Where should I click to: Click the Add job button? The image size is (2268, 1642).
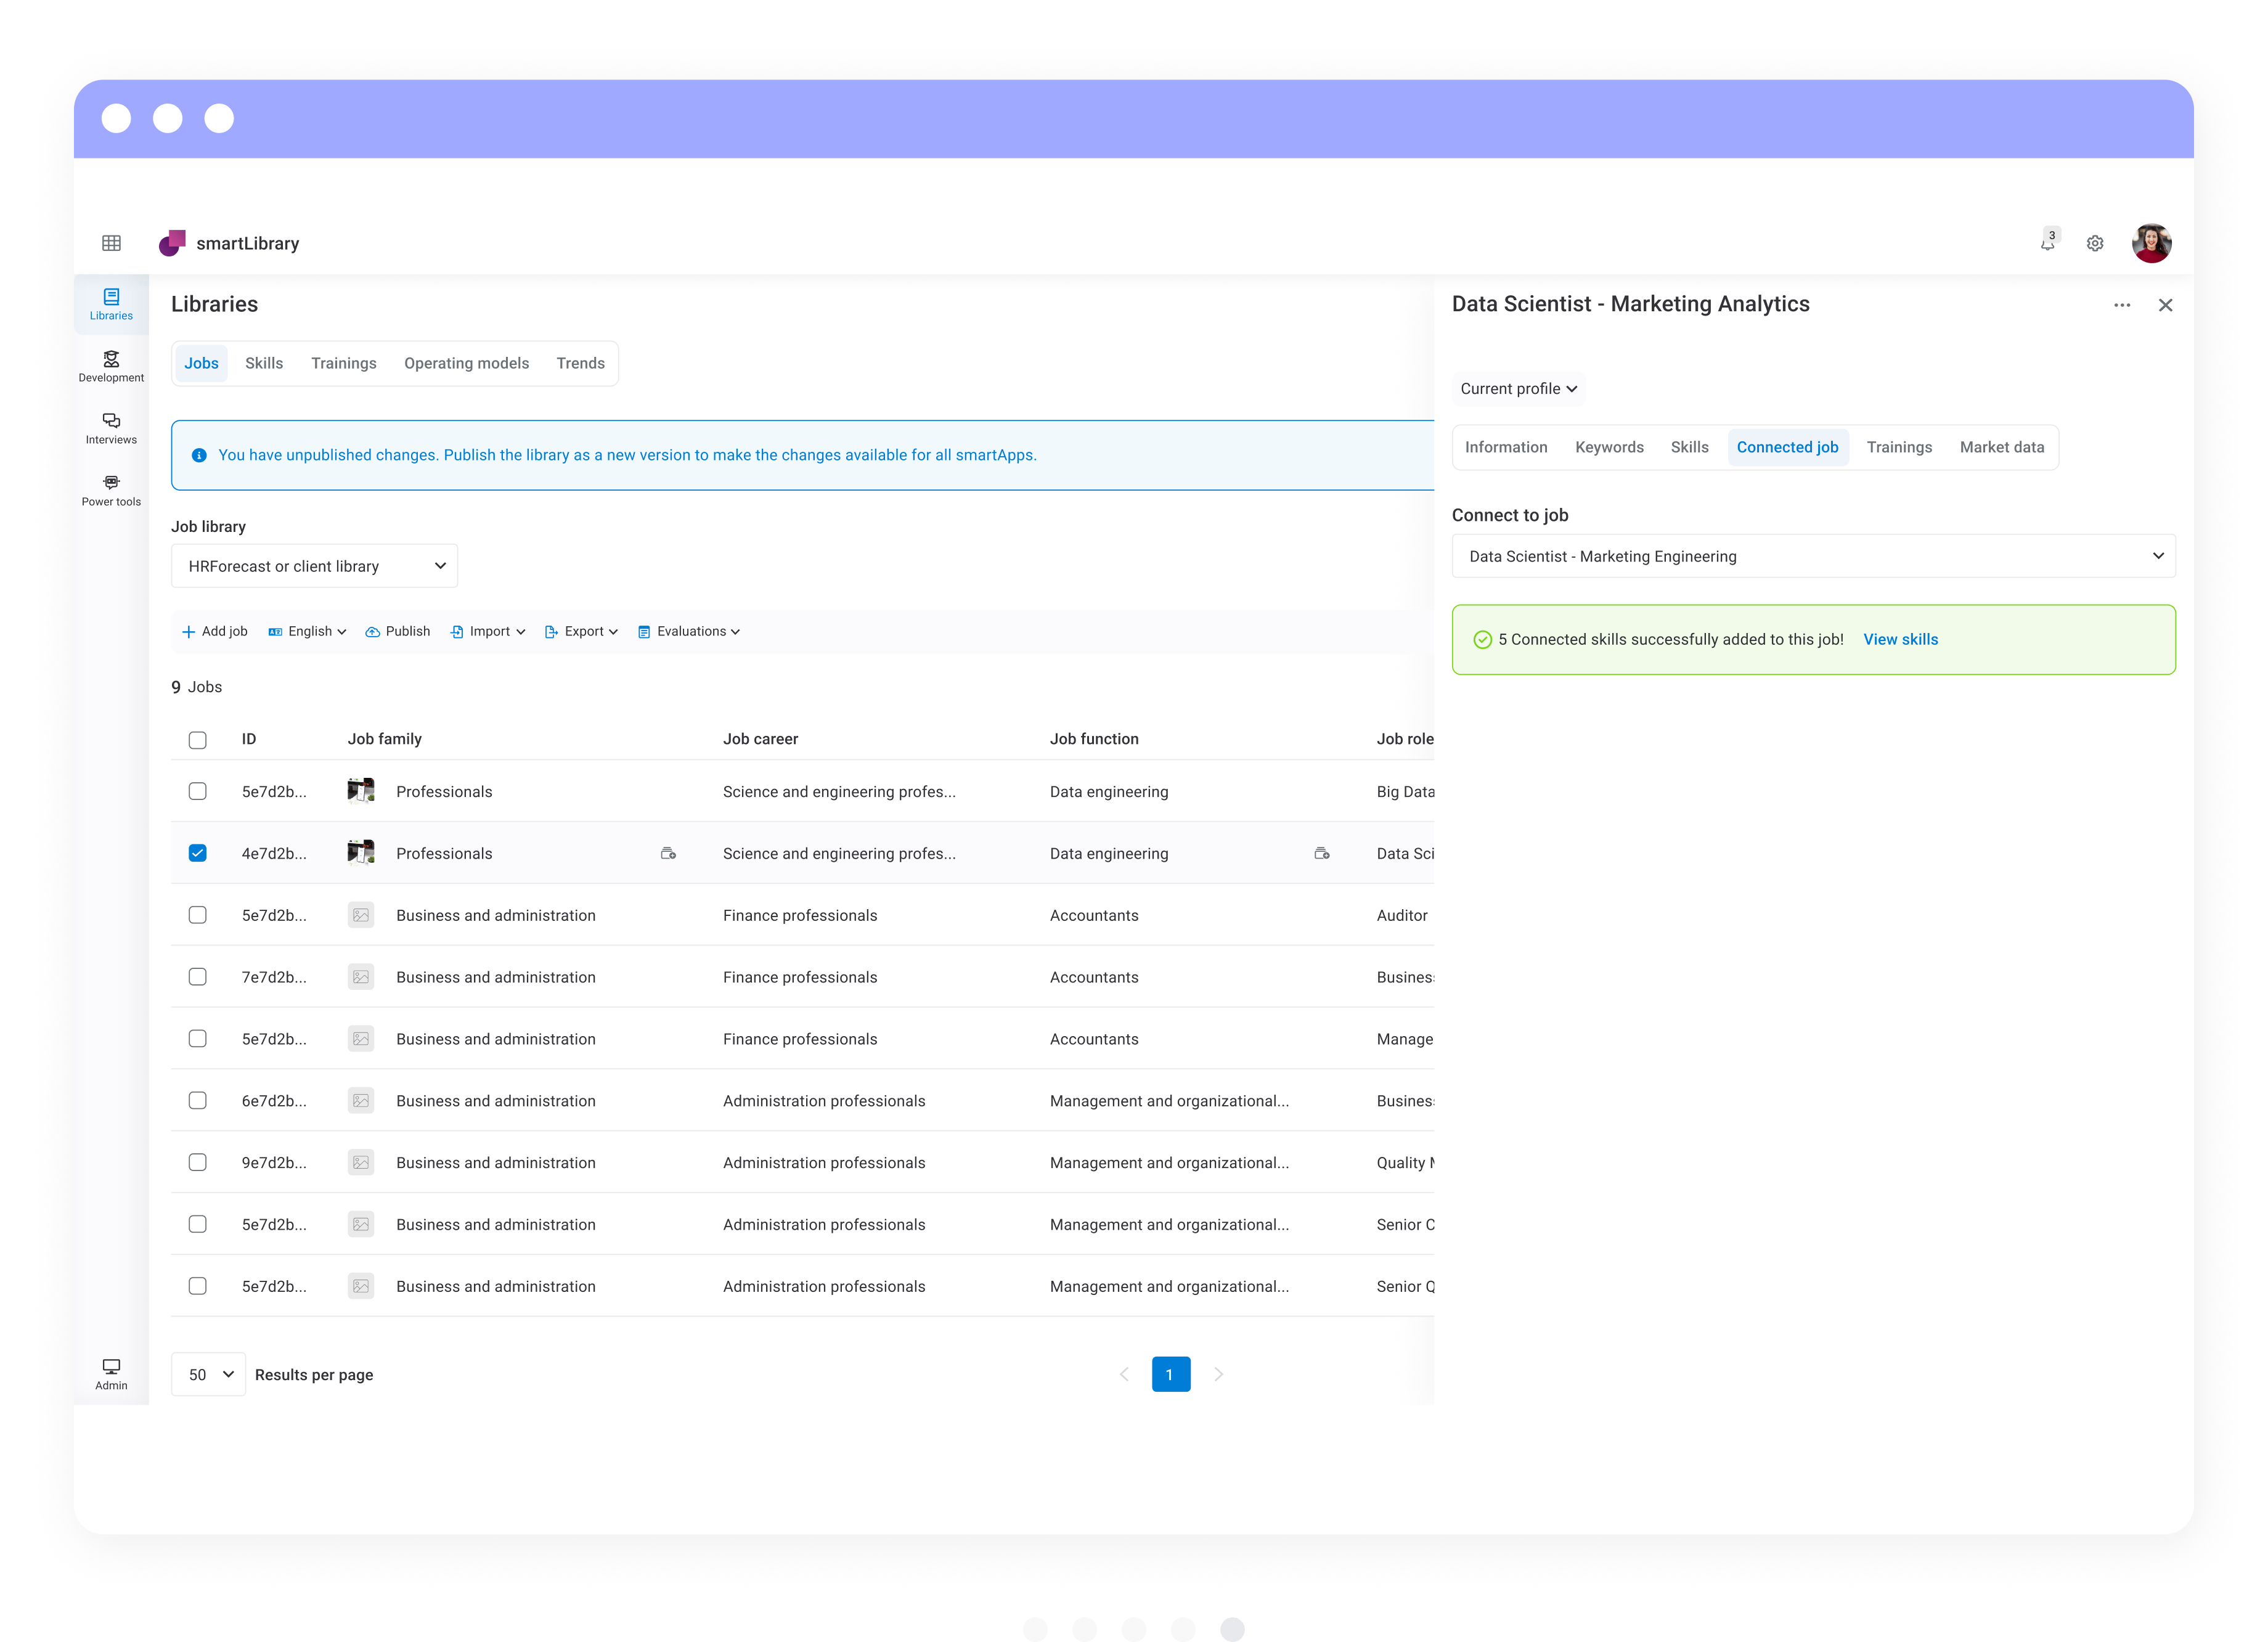coord(215,631)
